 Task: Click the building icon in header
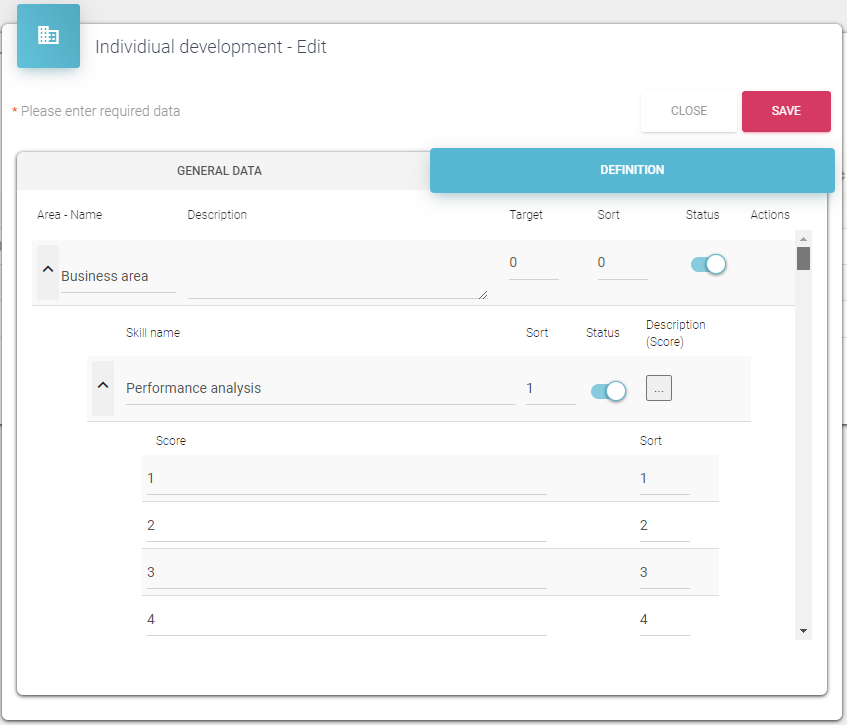(48, 36)
